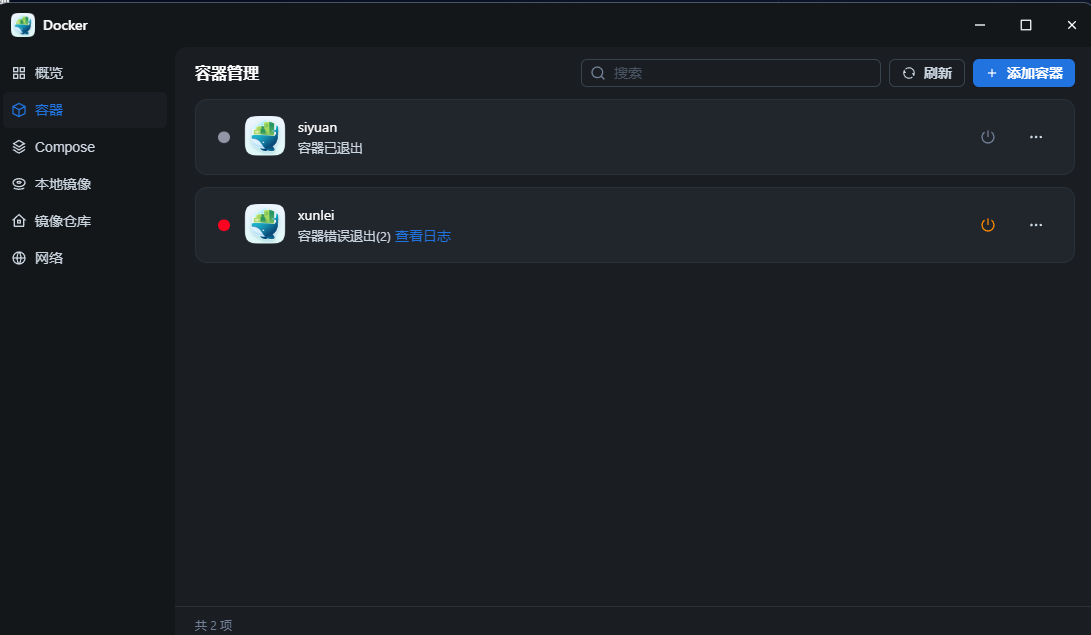Select 容器 in the sidebar
The width and height of the screenshot is (1091, 635).
pyautogui.click(x=84, y=110)
